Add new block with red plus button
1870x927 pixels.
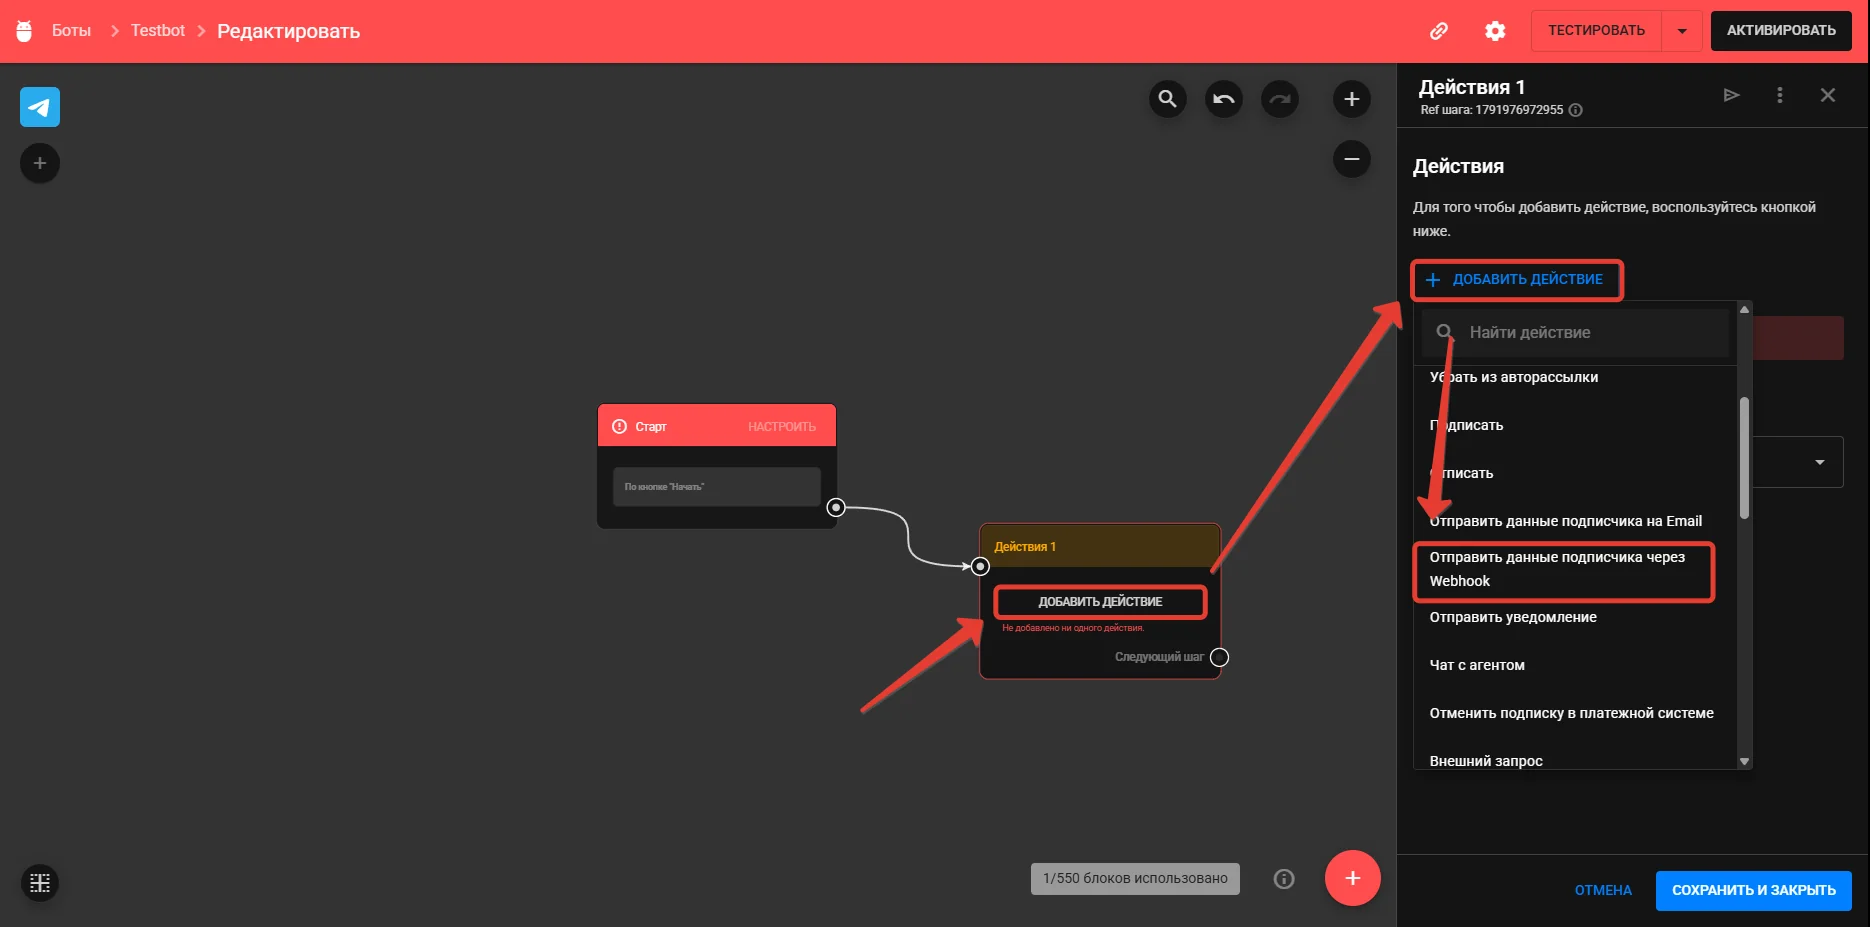tap(1352, 878)
